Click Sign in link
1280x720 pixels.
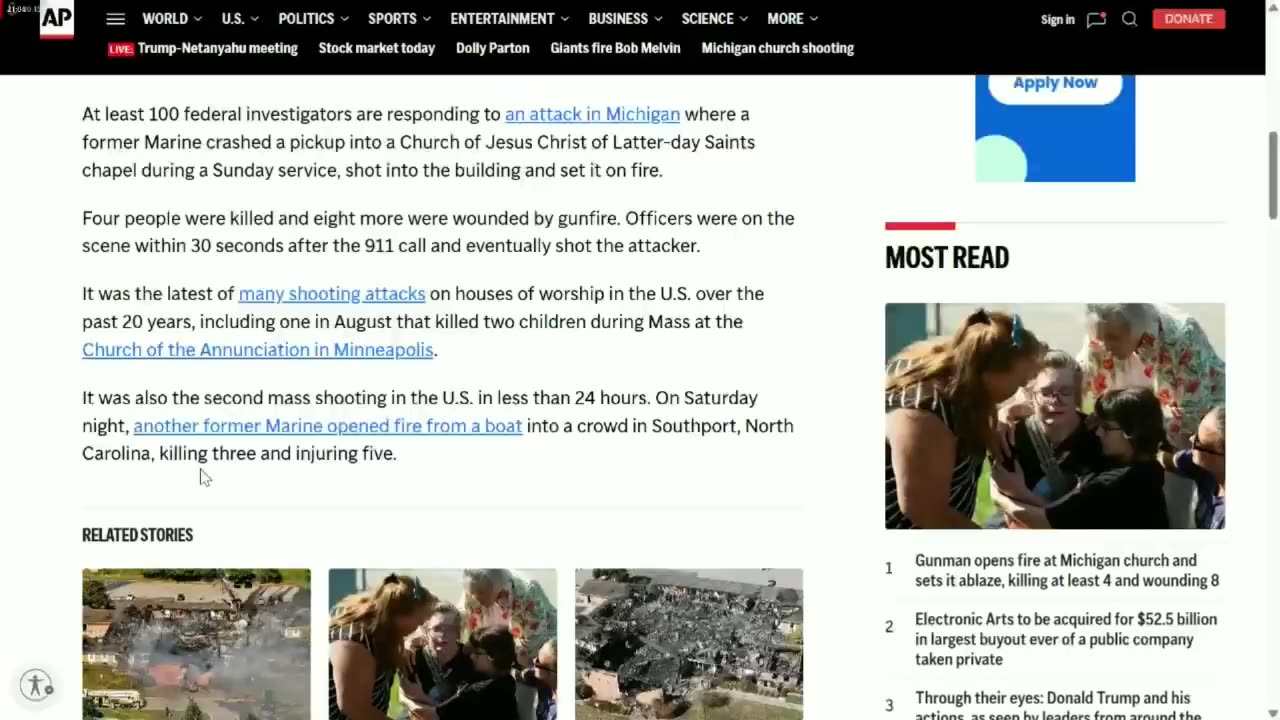1057,19
